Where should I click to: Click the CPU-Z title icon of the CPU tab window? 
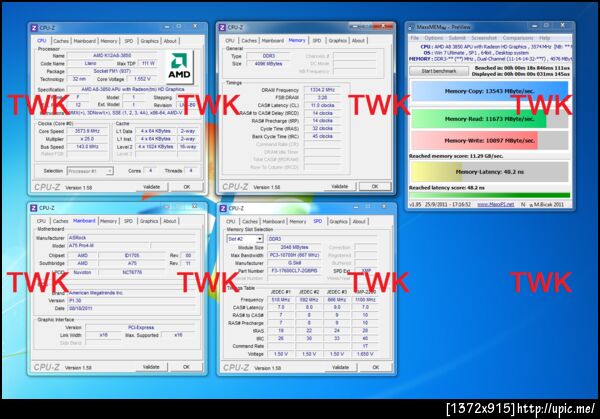point(34,28)
